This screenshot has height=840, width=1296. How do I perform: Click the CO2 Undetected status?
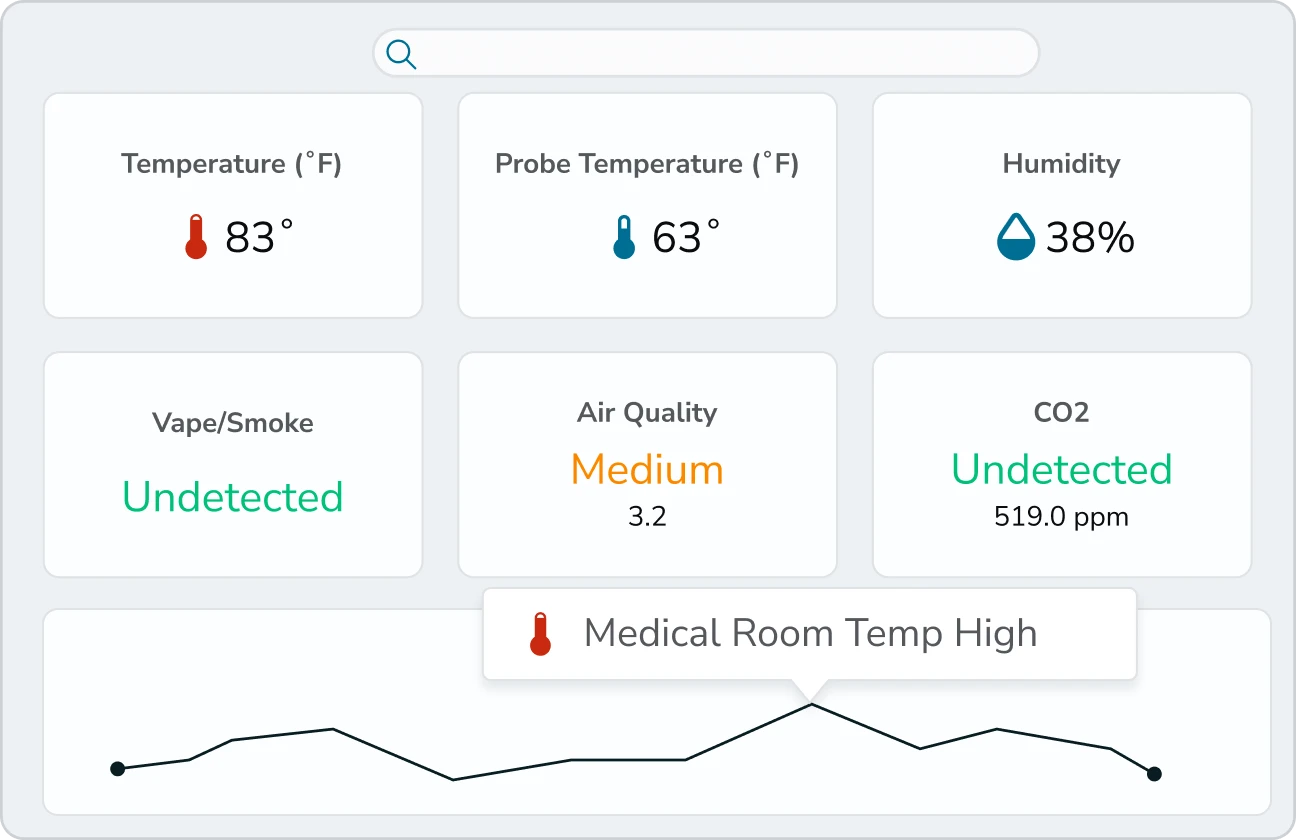pyautogui.click(x=1061, y=469)
